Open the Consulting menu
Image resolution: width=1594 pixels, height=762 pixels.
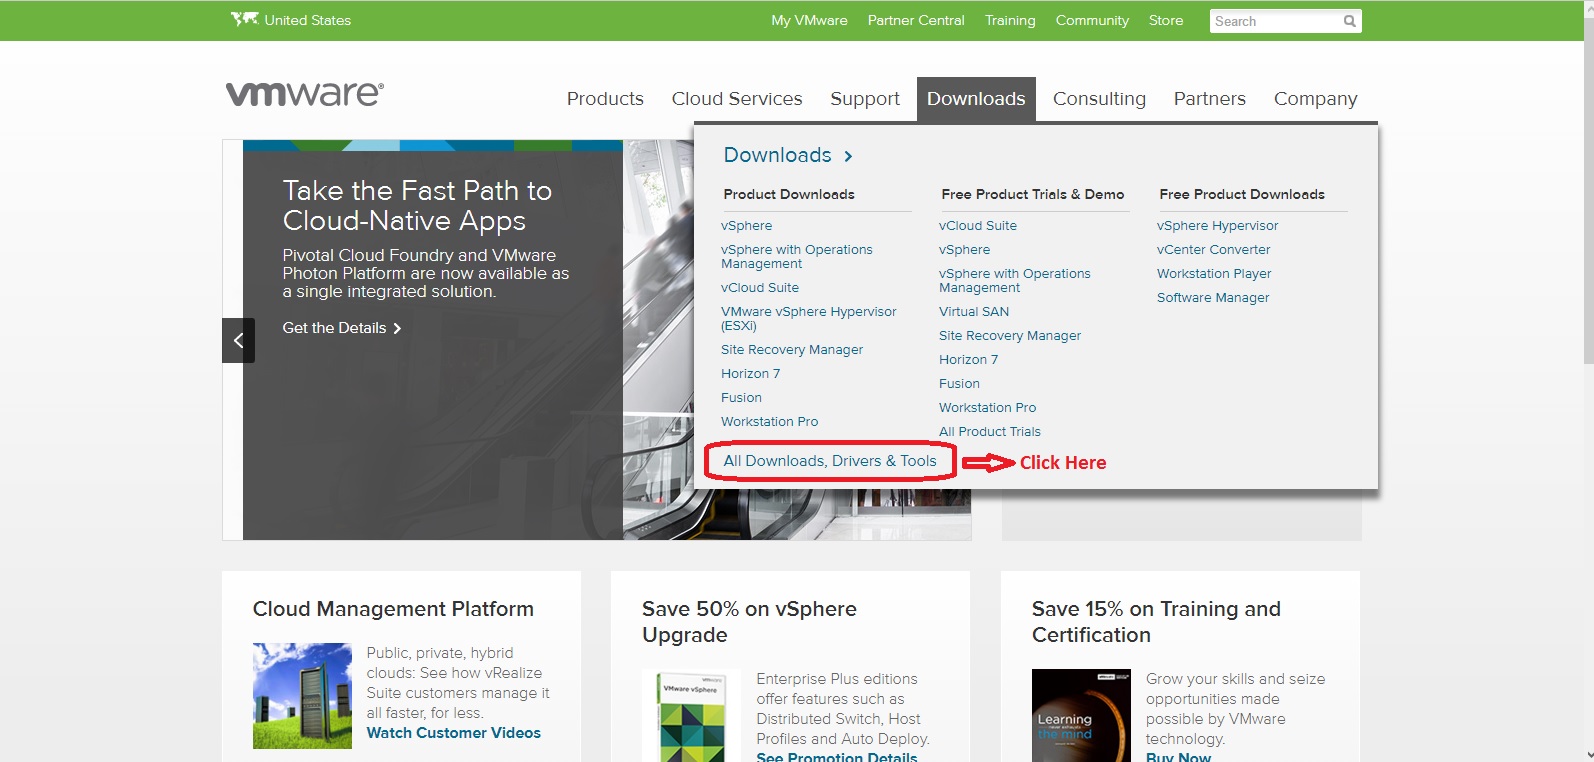click(x=1099, y=99)
